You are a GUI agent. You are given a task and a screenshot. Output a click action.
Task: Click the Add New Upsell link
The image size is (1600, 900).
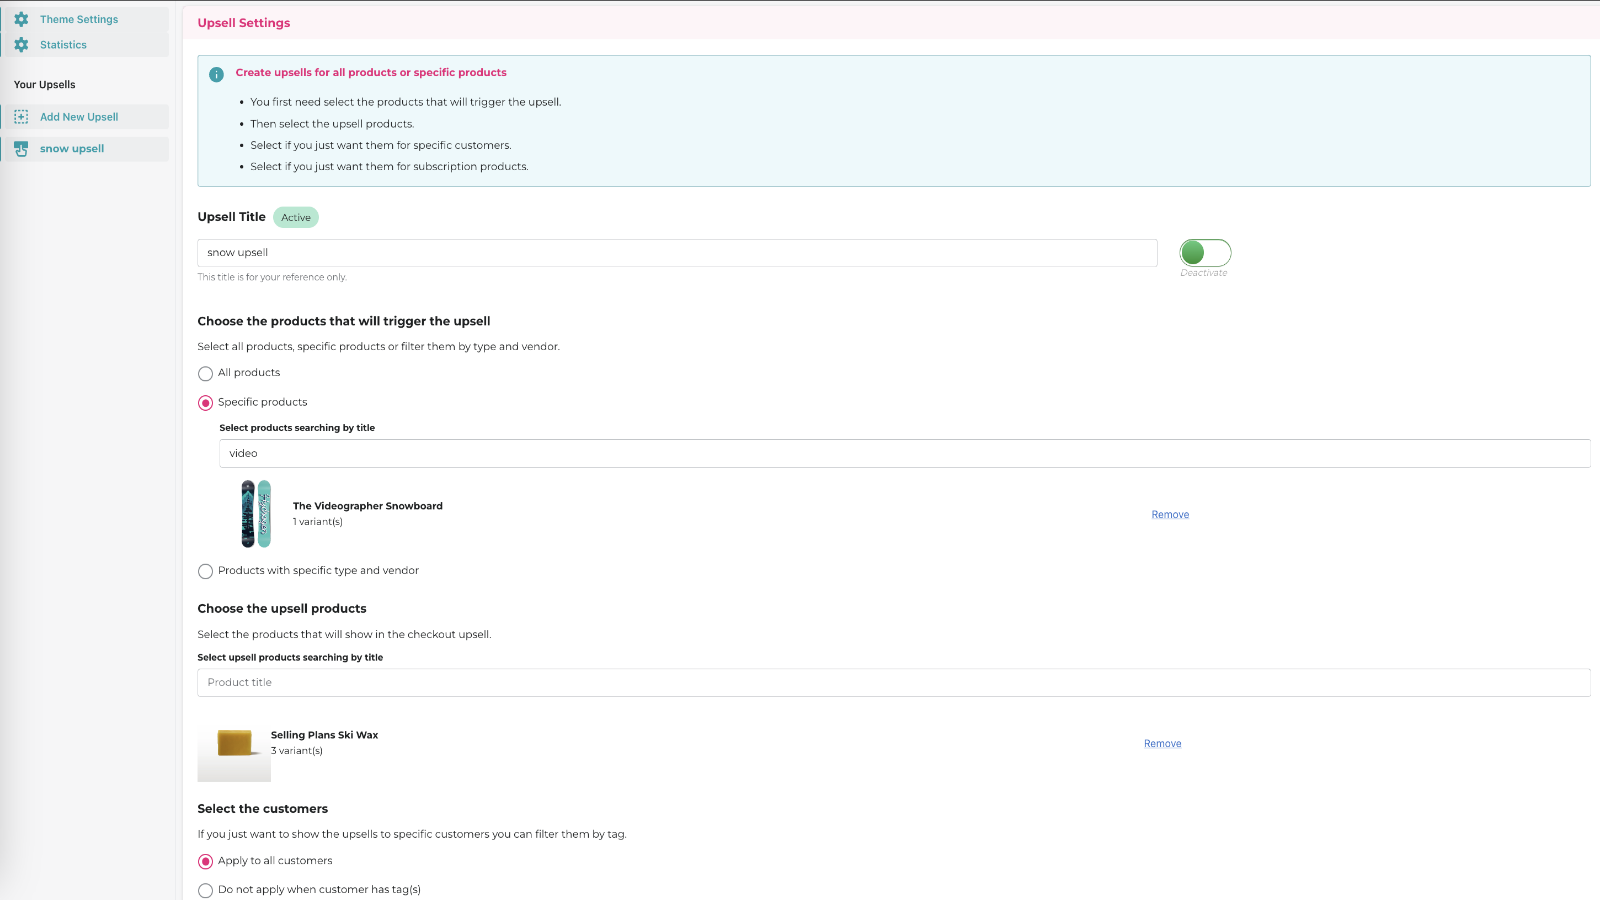(x=79, y=116)
